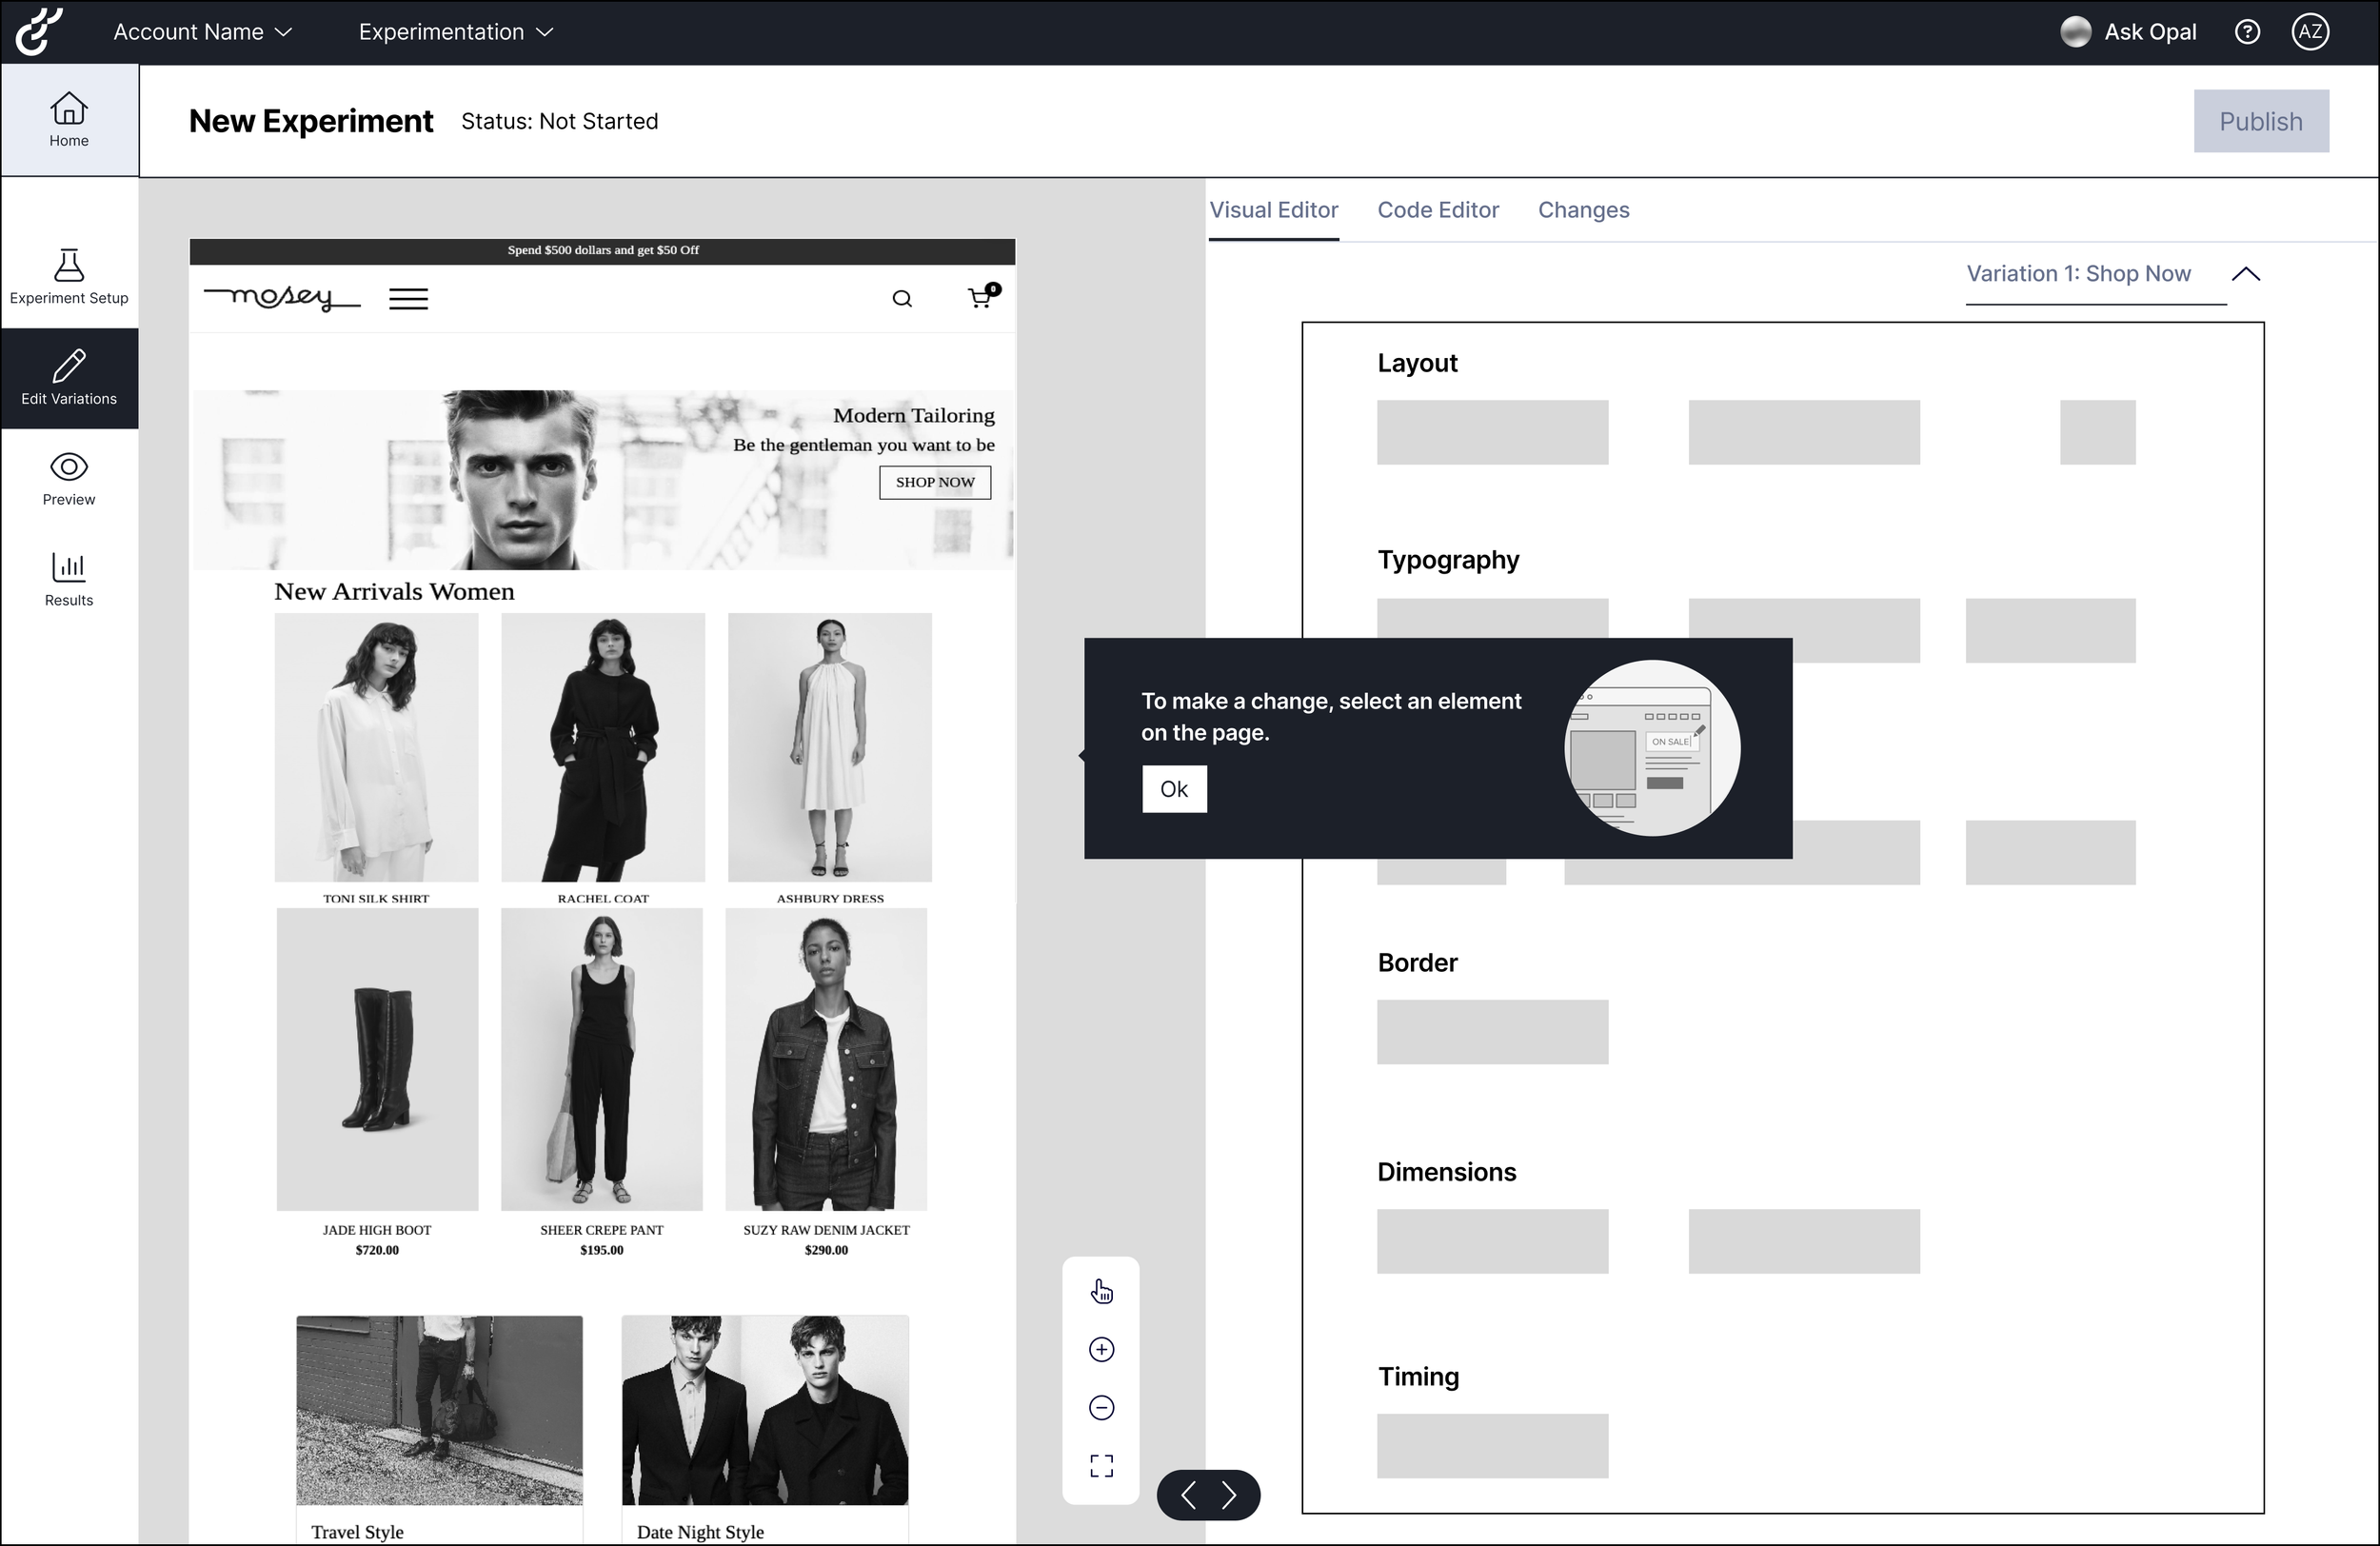This screenshot has height=1546, width=2380.
Task: Switch to the Changes tab
Action: coord(1583,210)
